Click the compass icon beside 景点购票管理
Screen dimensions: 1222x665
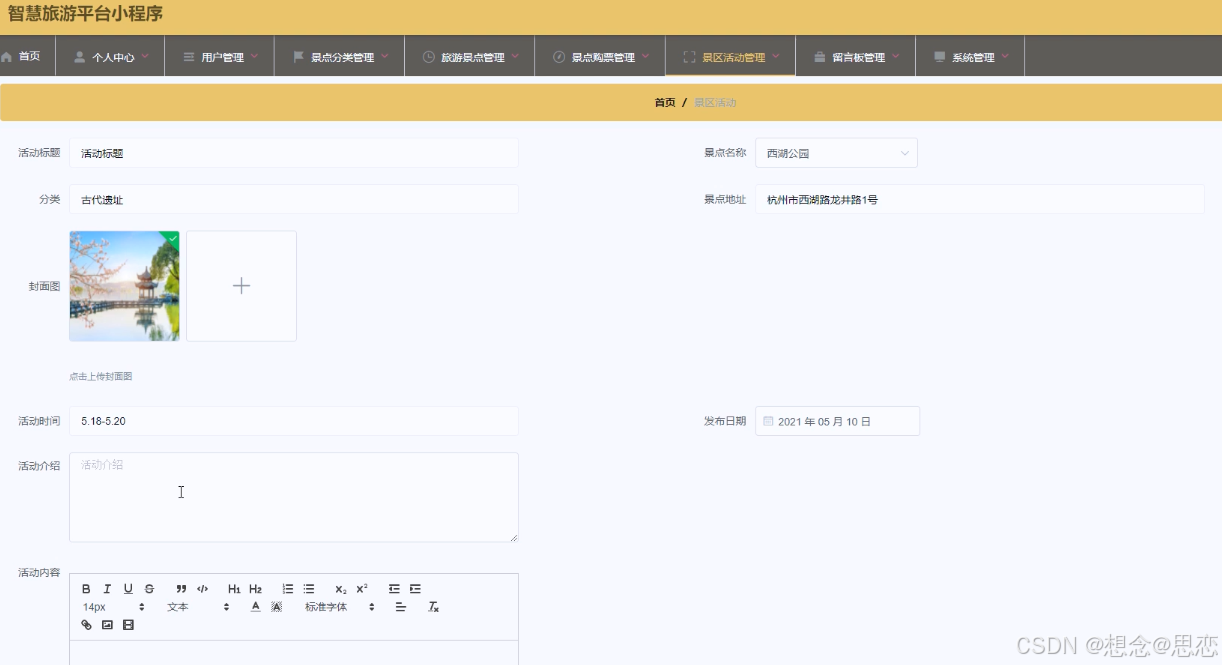(559, 57)
